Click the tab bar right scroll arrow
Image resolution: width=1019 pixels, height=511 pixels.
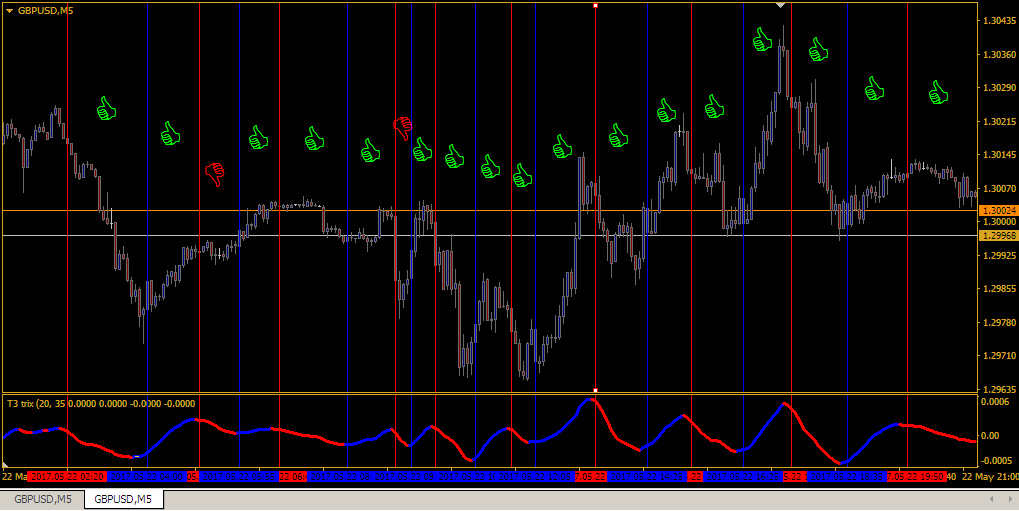click(x=1009, y=499)
